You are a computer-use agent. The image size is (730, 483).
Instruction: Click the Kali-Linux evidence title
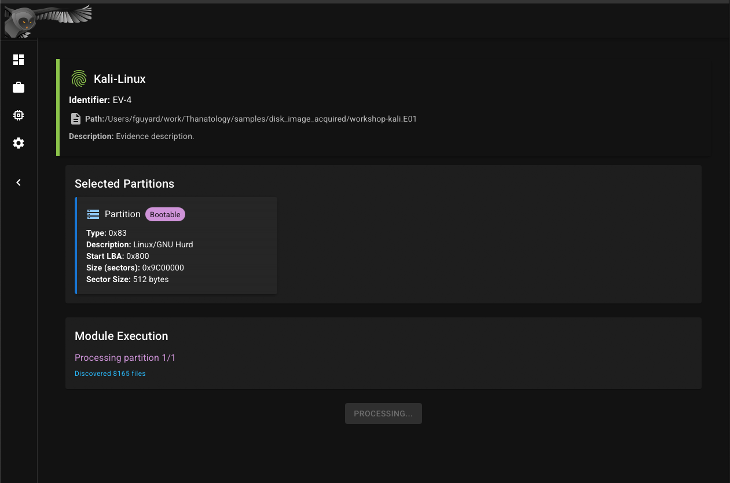pos(120,79)
